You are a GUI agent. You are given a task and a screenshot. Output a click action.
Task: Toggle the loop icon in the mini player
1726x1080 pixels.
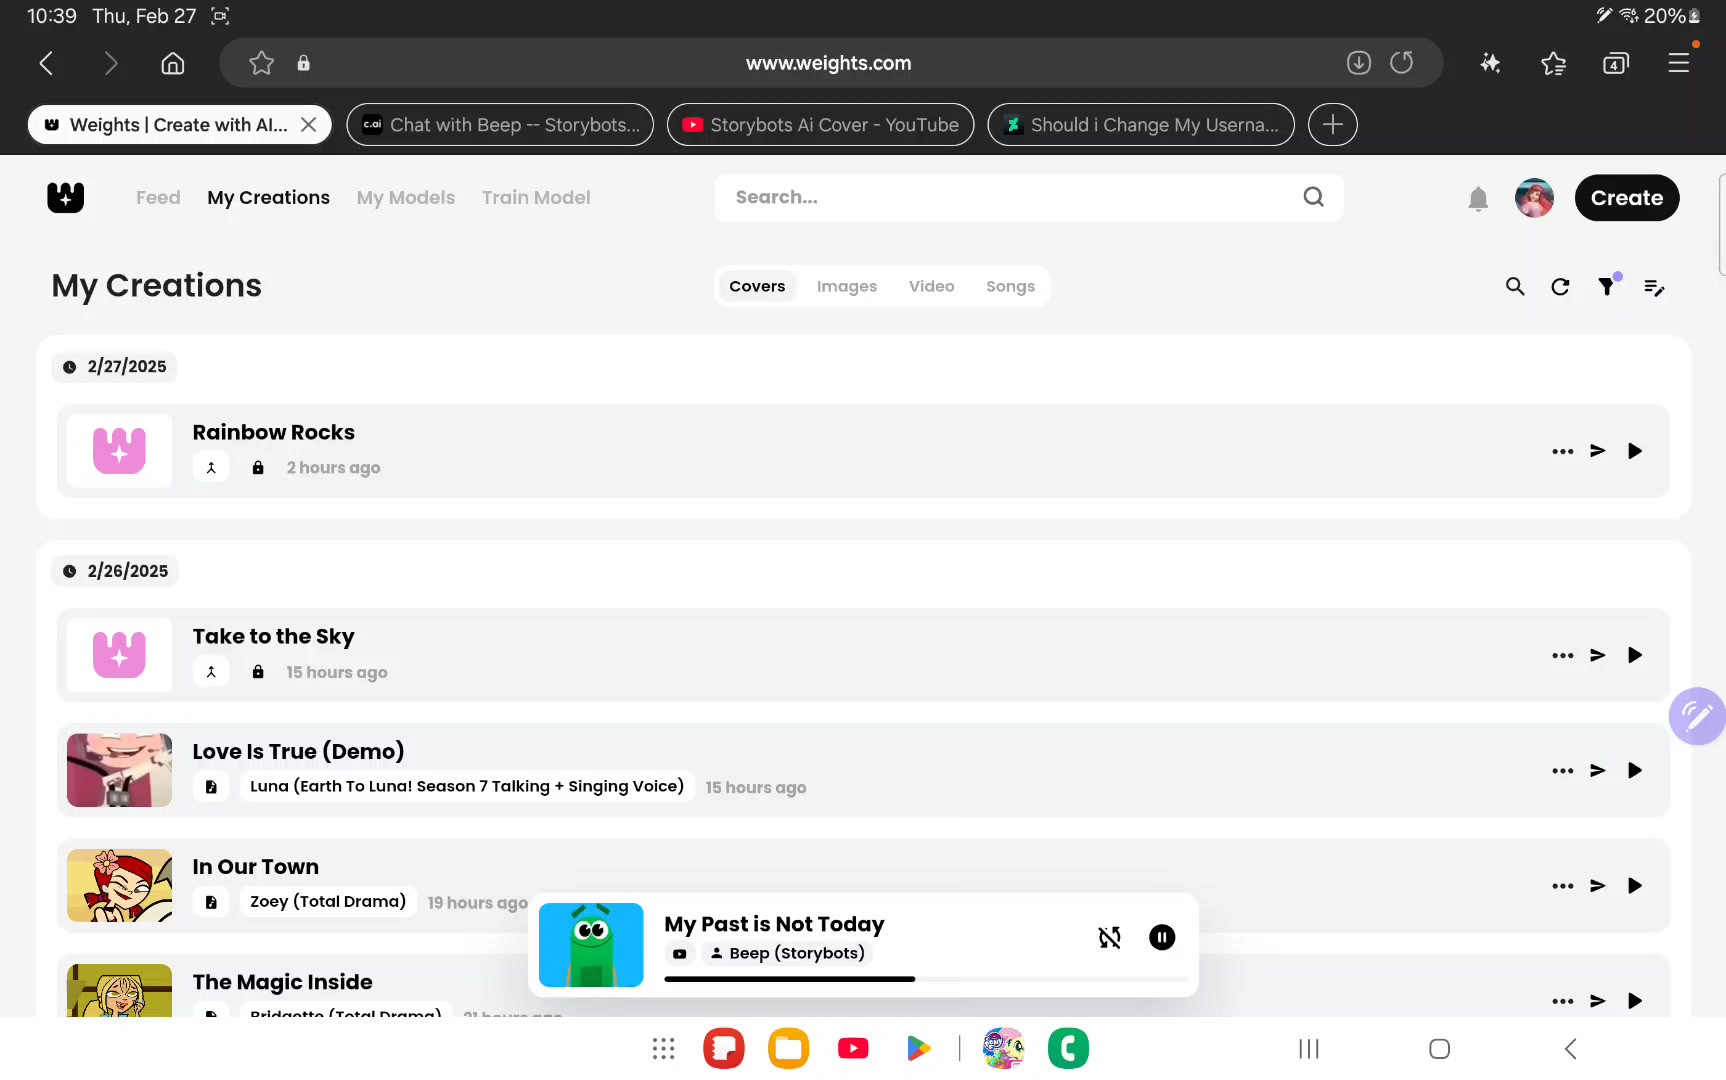[x=1109, y=937]
